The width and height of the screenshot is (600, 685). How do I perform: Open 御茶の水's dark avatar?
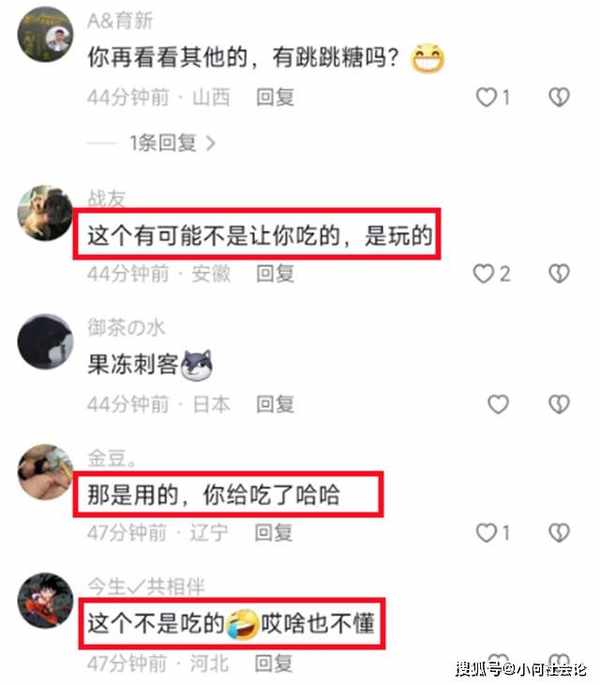(x=45, y=341)
